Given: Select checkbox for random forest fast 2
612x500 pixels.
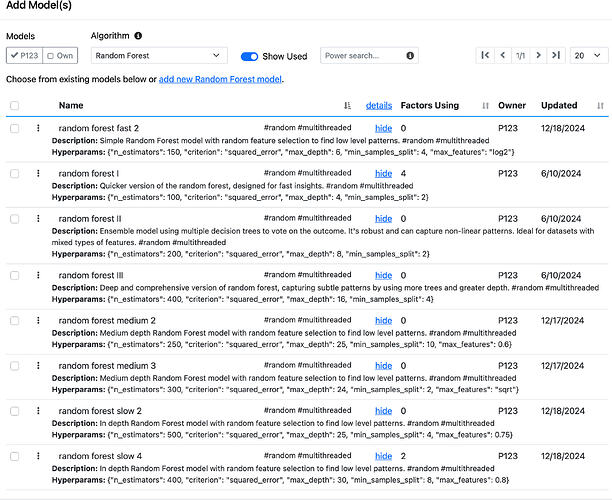Looking at the screenshot, I should tap(14, 128).
